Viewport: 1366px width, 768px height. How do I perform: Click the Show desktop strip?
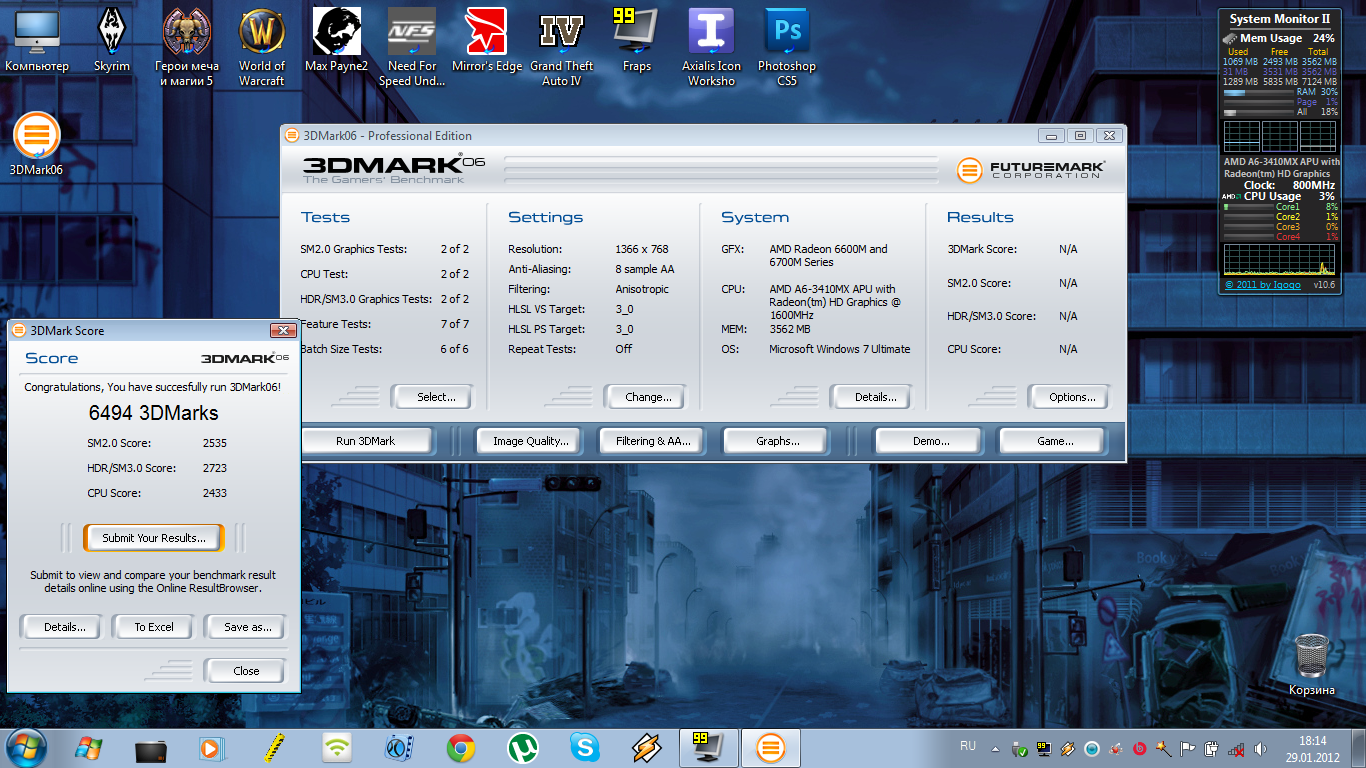1359,748
